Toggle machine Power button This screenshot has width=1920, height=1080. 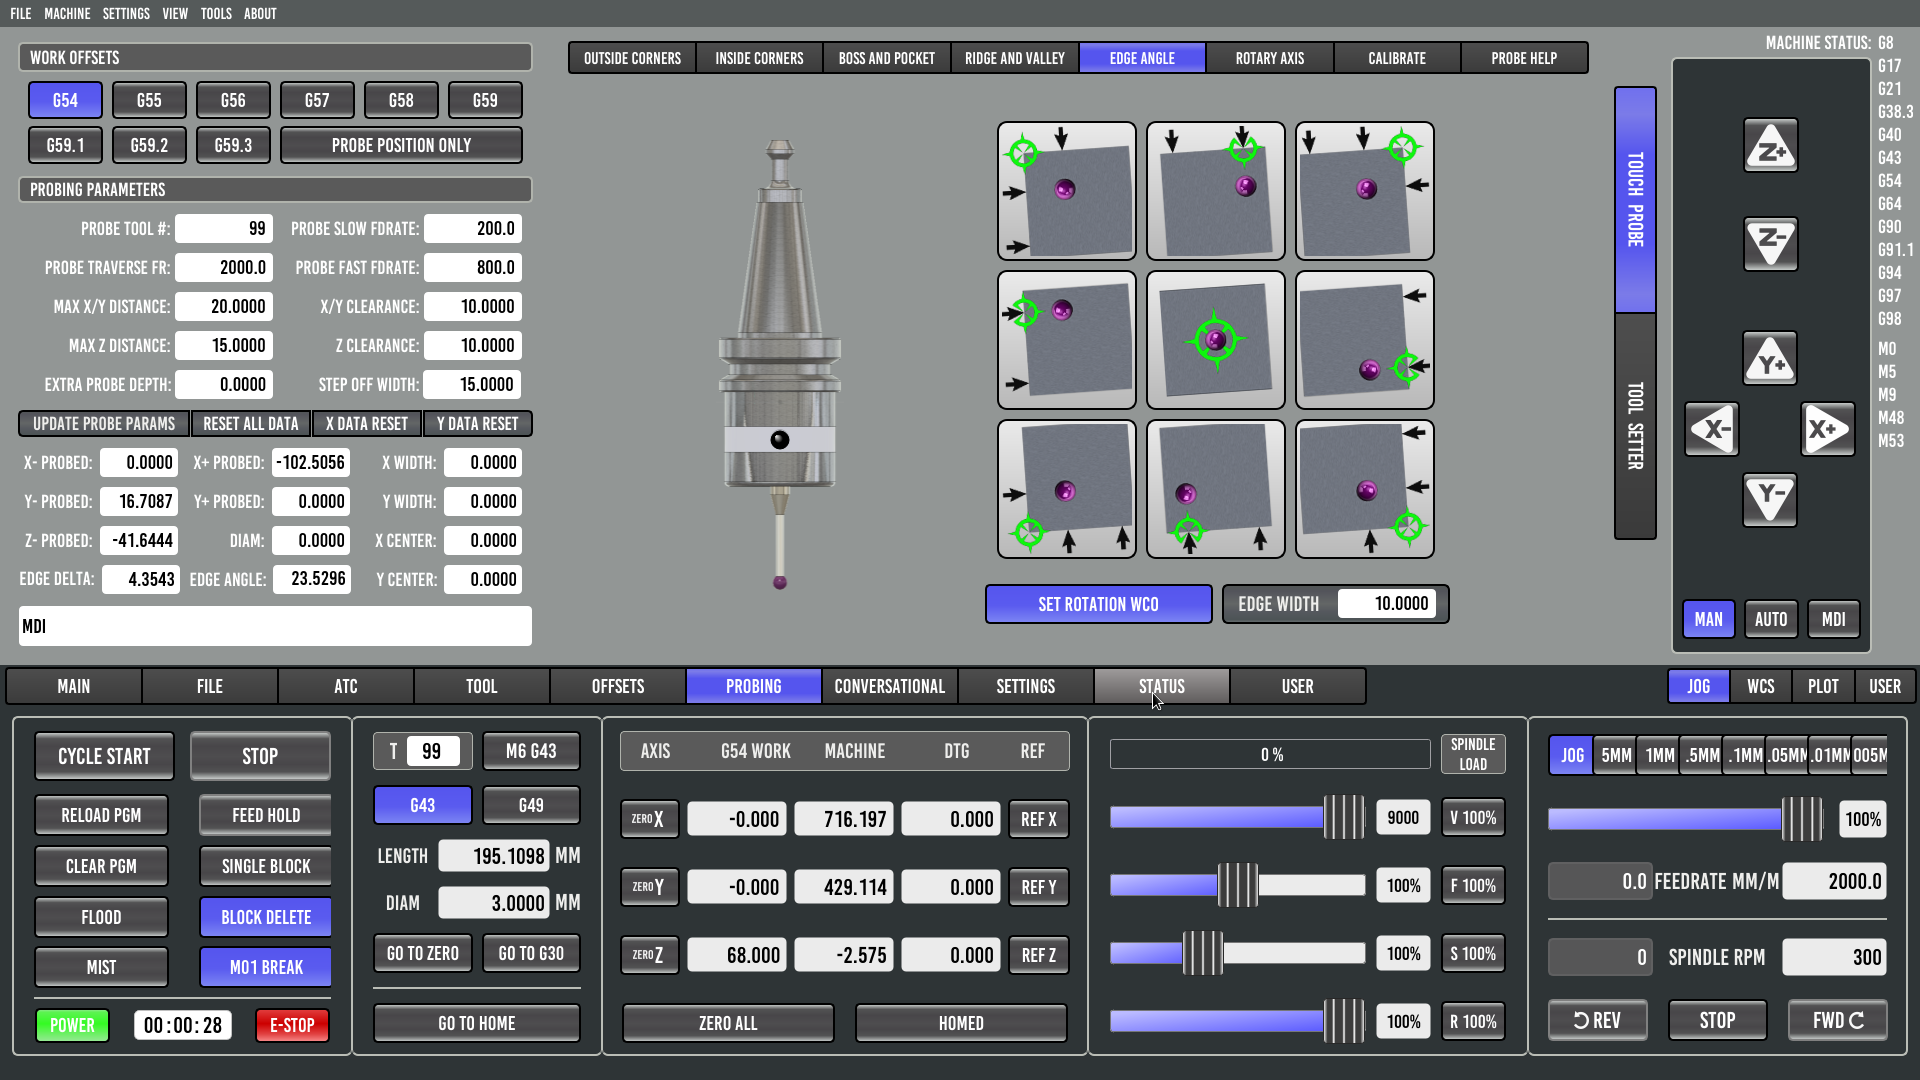pos(72,1025)
